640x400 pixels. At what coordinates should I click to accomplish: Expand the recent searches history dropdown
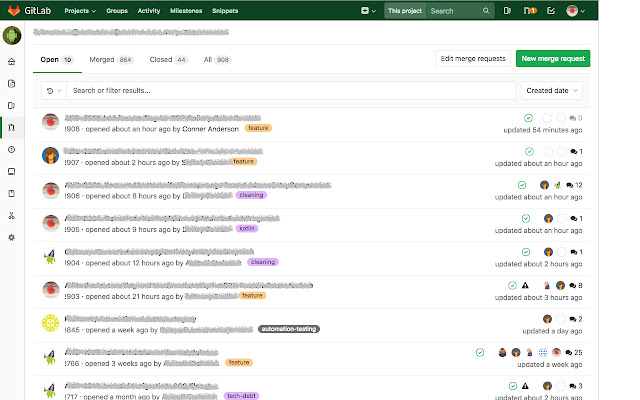pyautogui.click(x=54, y=91)
